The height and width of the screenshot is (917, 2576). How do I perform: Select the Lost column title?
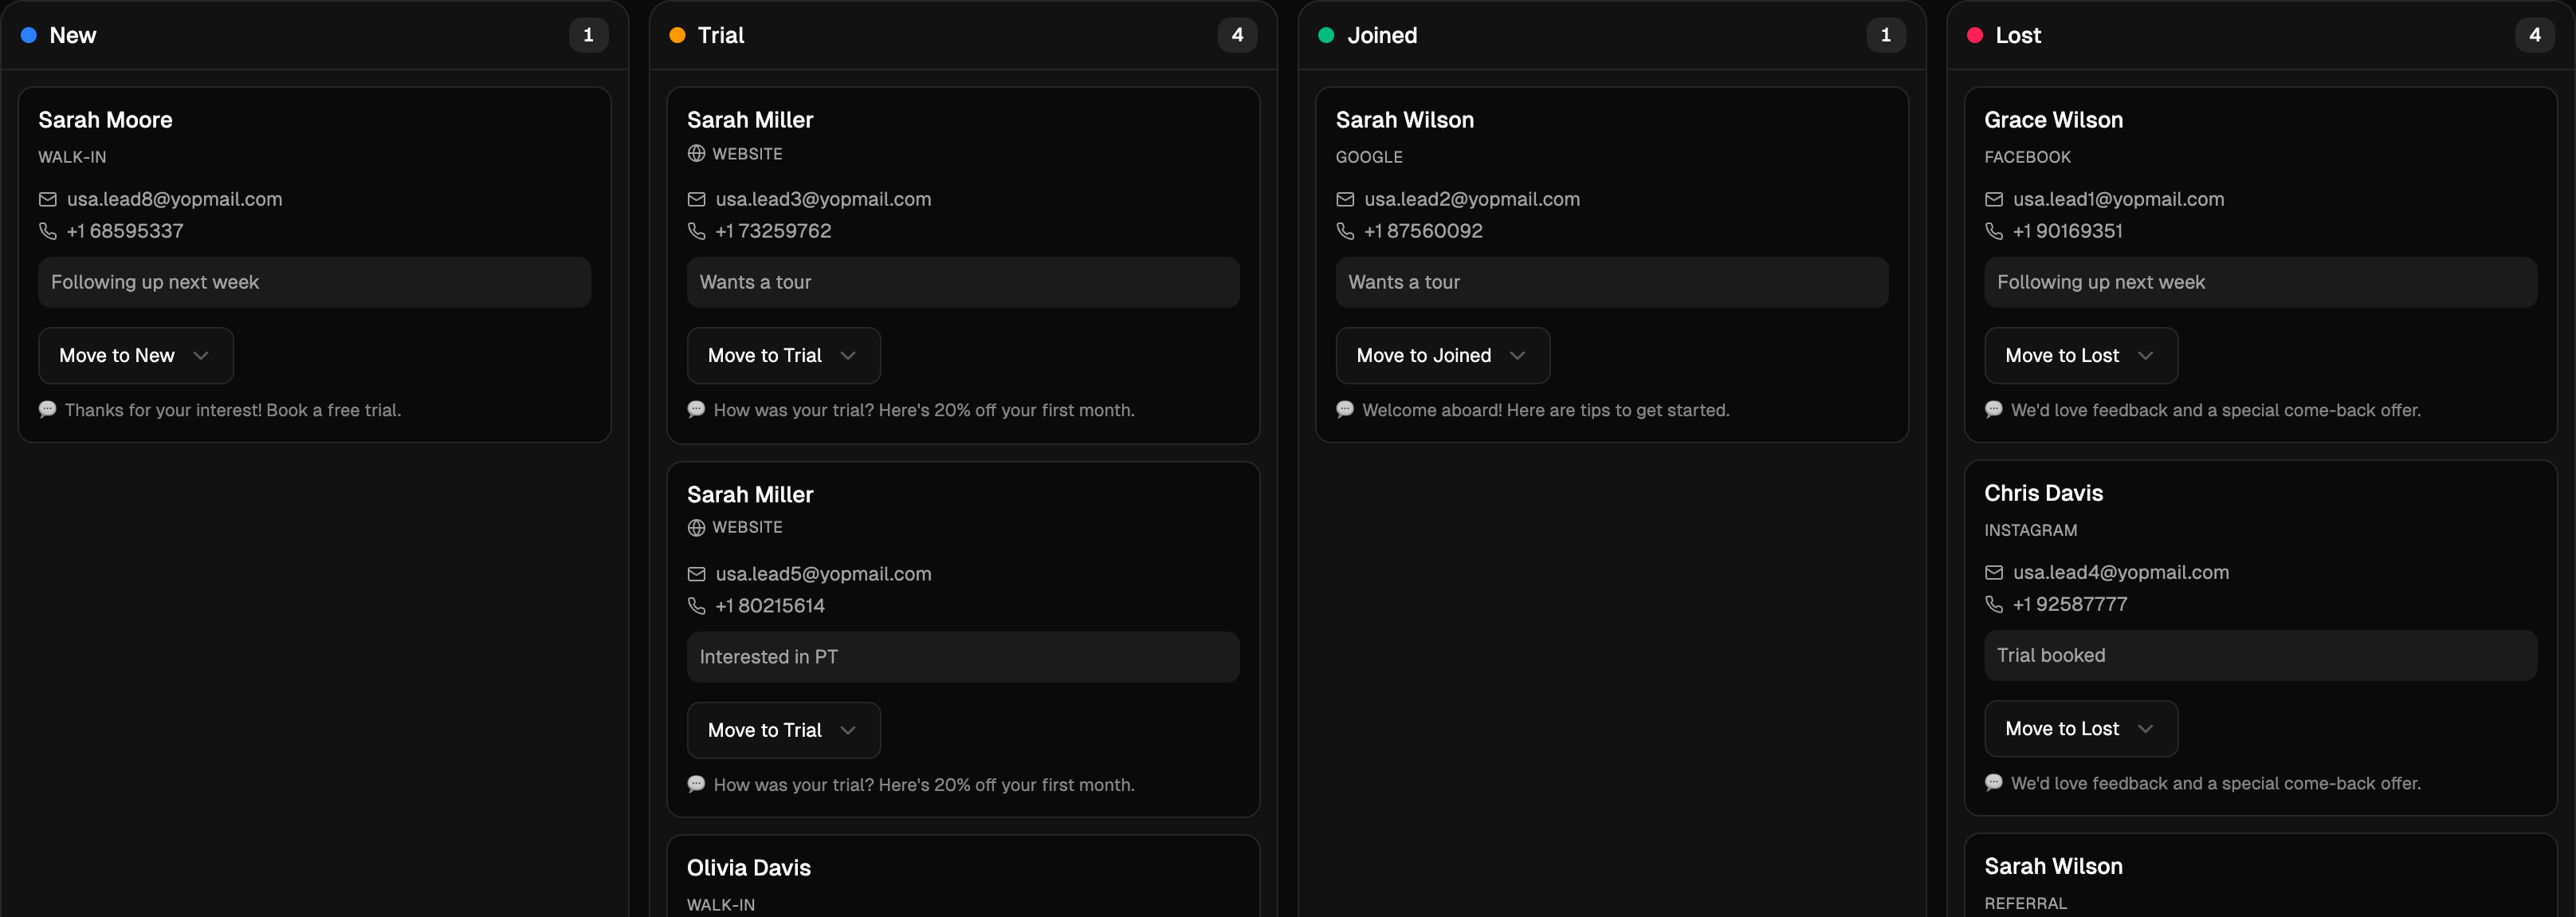2018,35
